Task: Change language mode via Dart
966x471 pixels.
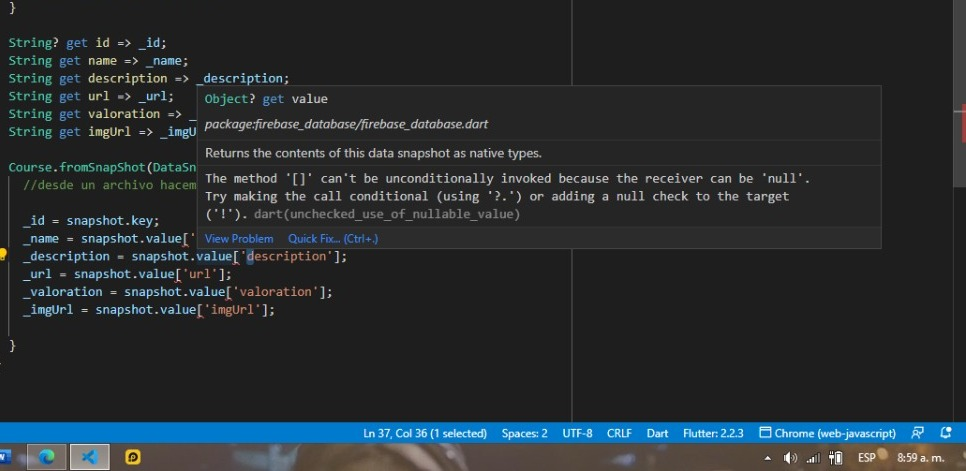Action: pyautogui.click(x=657, y=433)
